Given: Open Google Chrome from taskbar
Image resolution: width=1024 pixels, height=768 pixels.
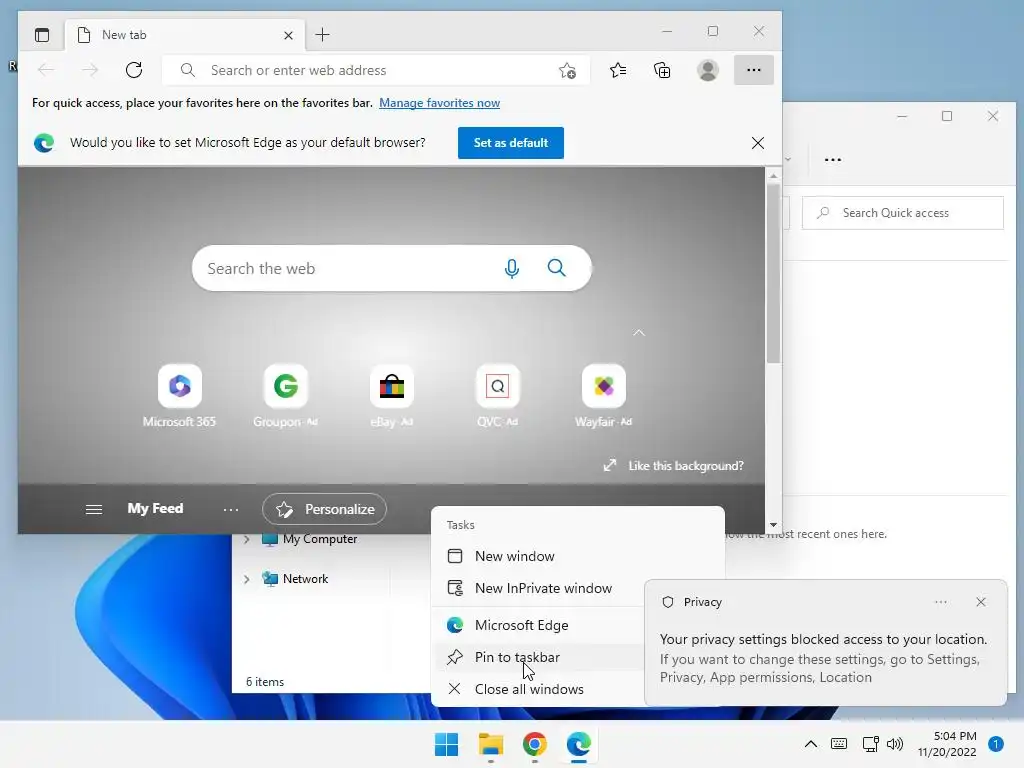Looking at the screenshot, I should coord(535,744).
